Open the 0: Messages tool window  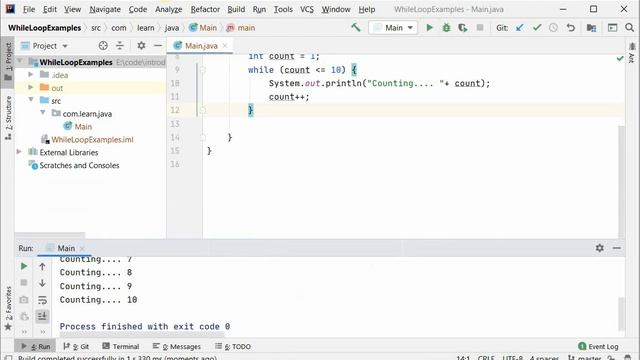point(177,346)
